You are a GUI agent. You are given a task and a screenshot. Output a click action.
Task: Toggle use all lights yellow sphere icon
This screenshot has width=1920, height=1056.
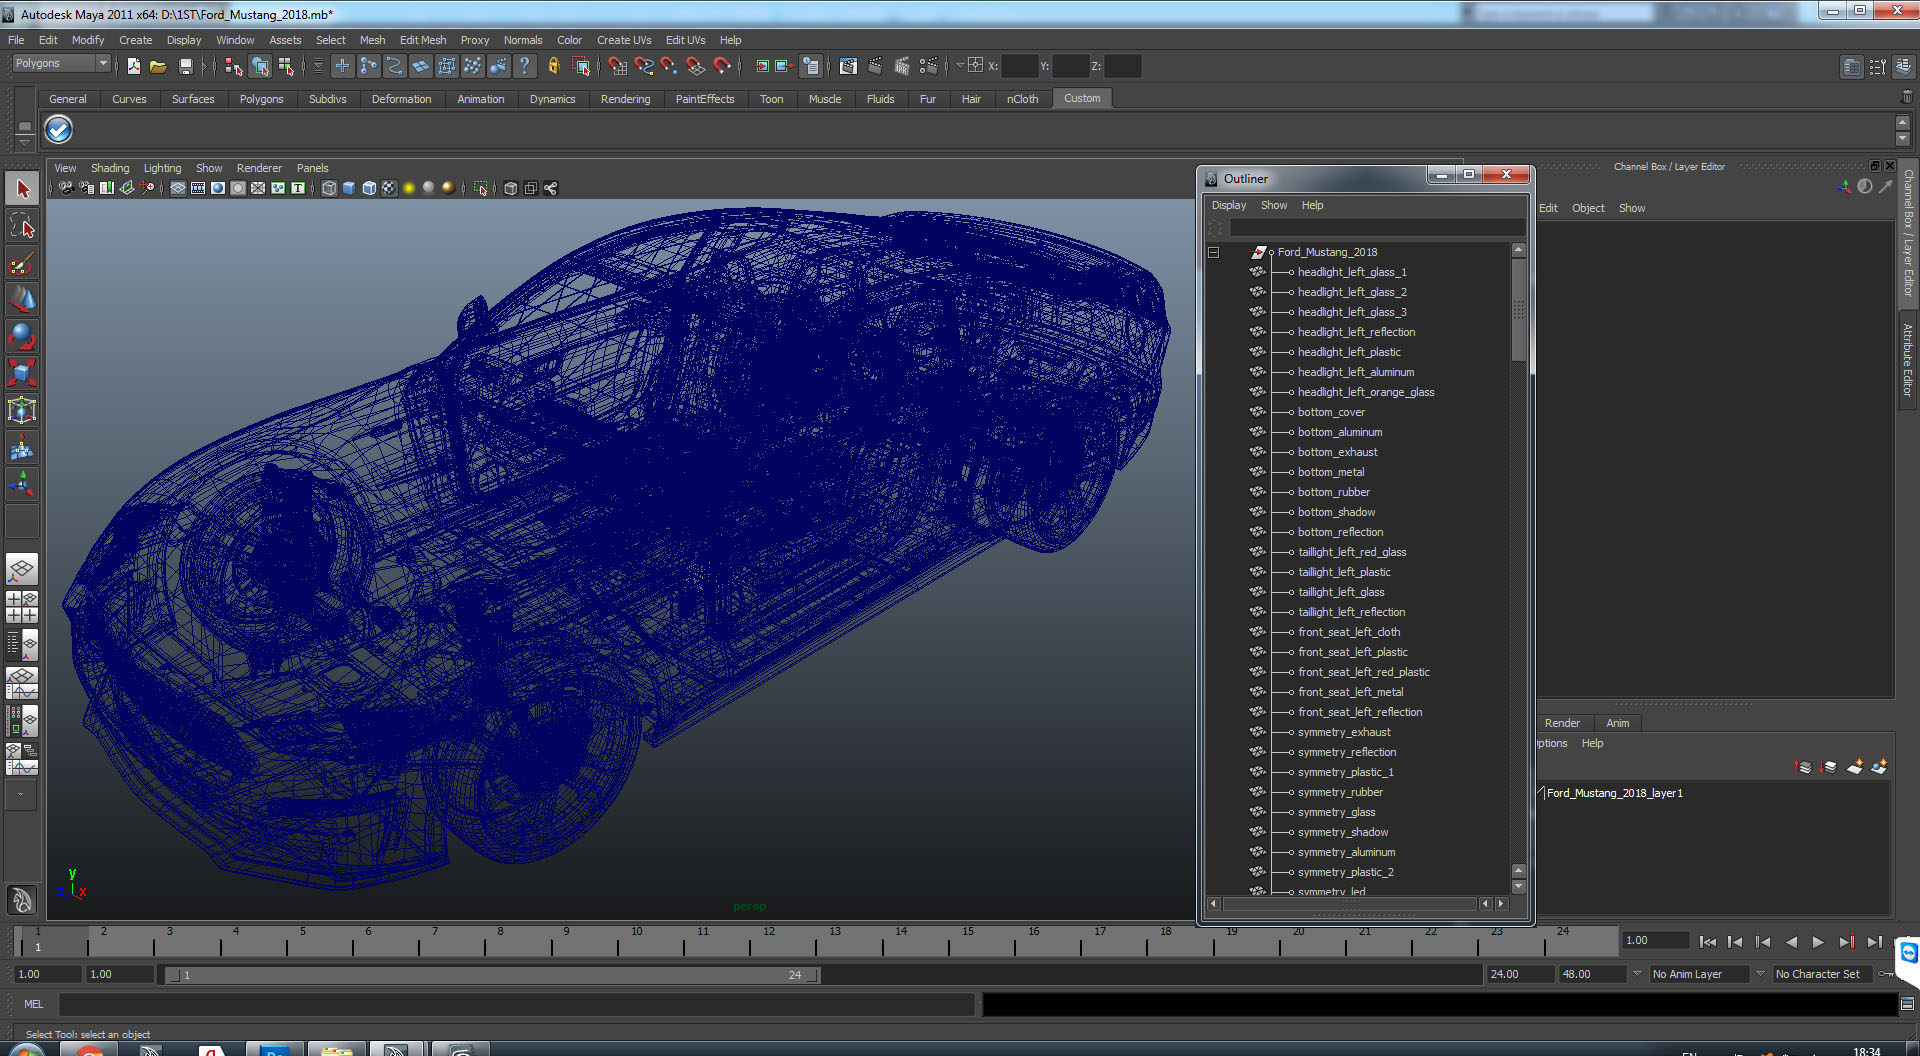pyautogui.click(x=409, y=188)
